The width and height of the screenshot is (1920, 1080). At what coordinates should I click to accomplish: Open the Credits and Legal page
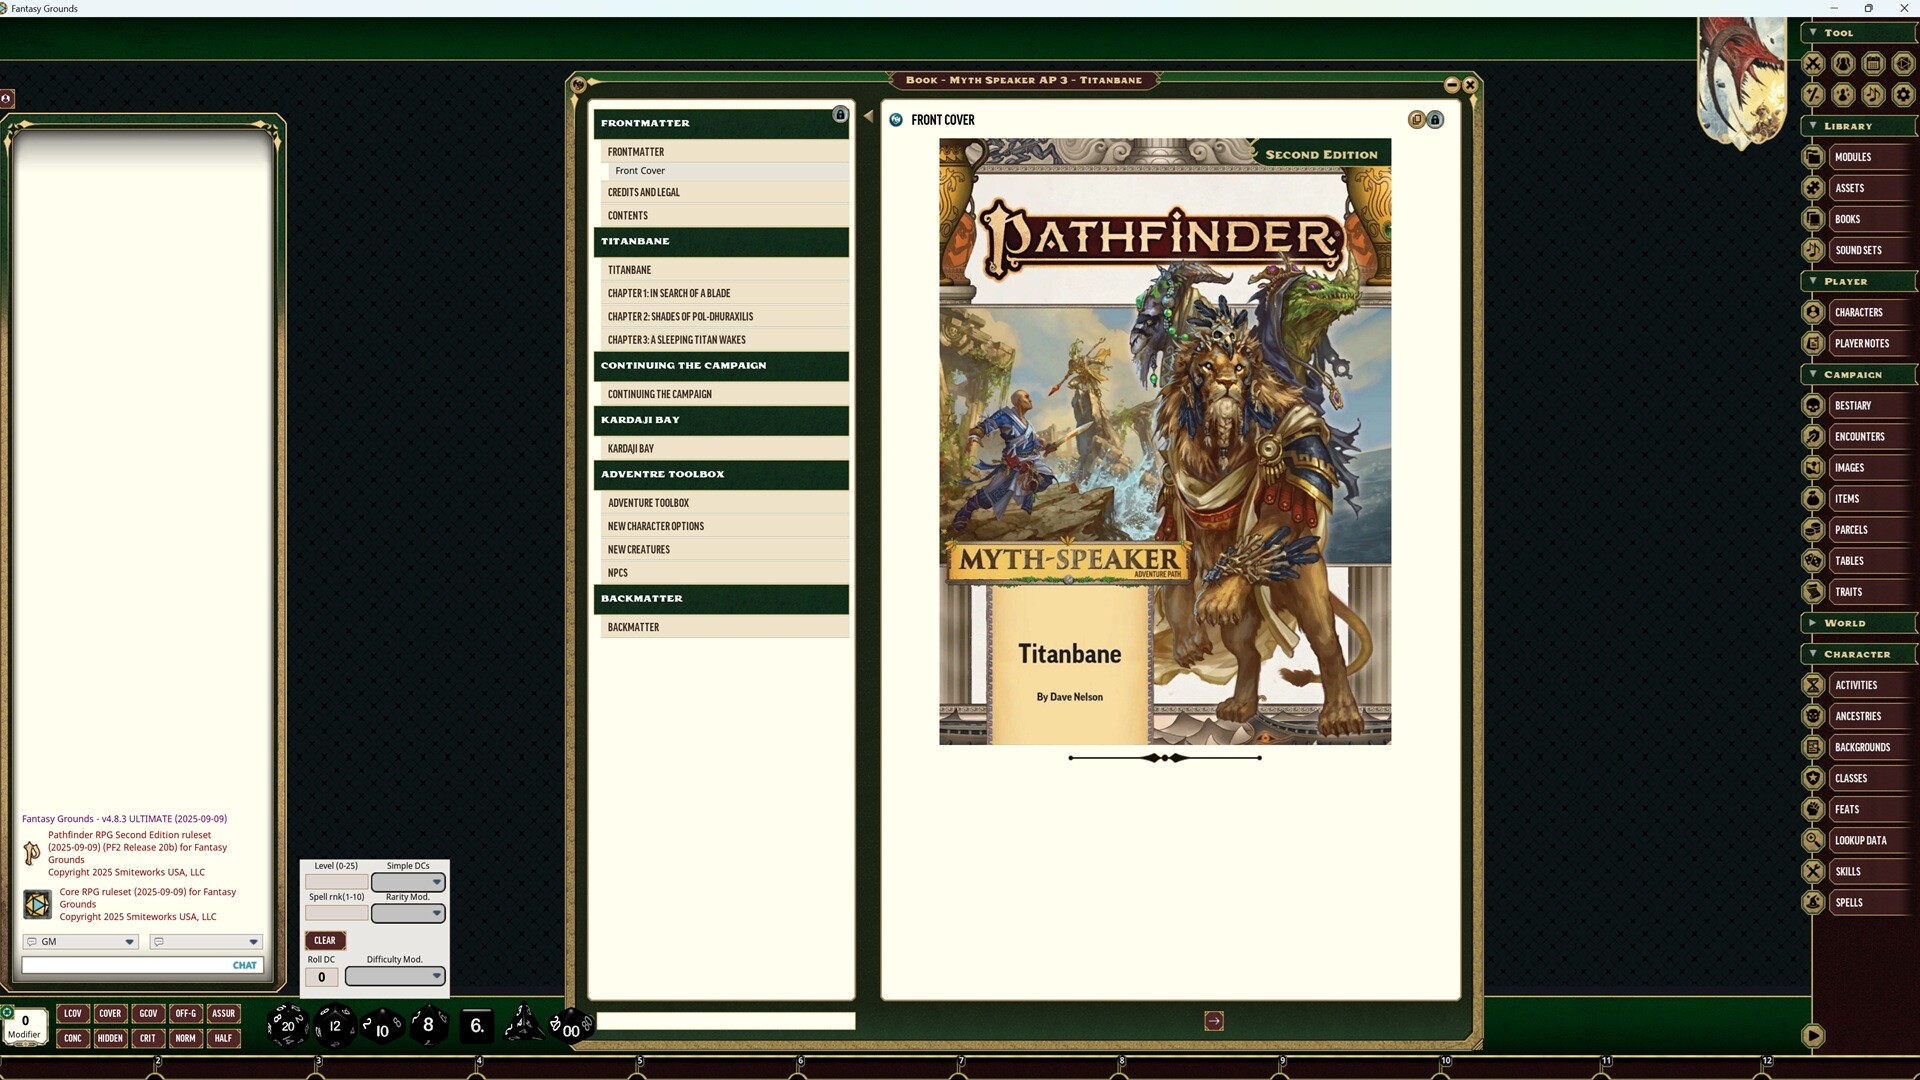(644, 192)
